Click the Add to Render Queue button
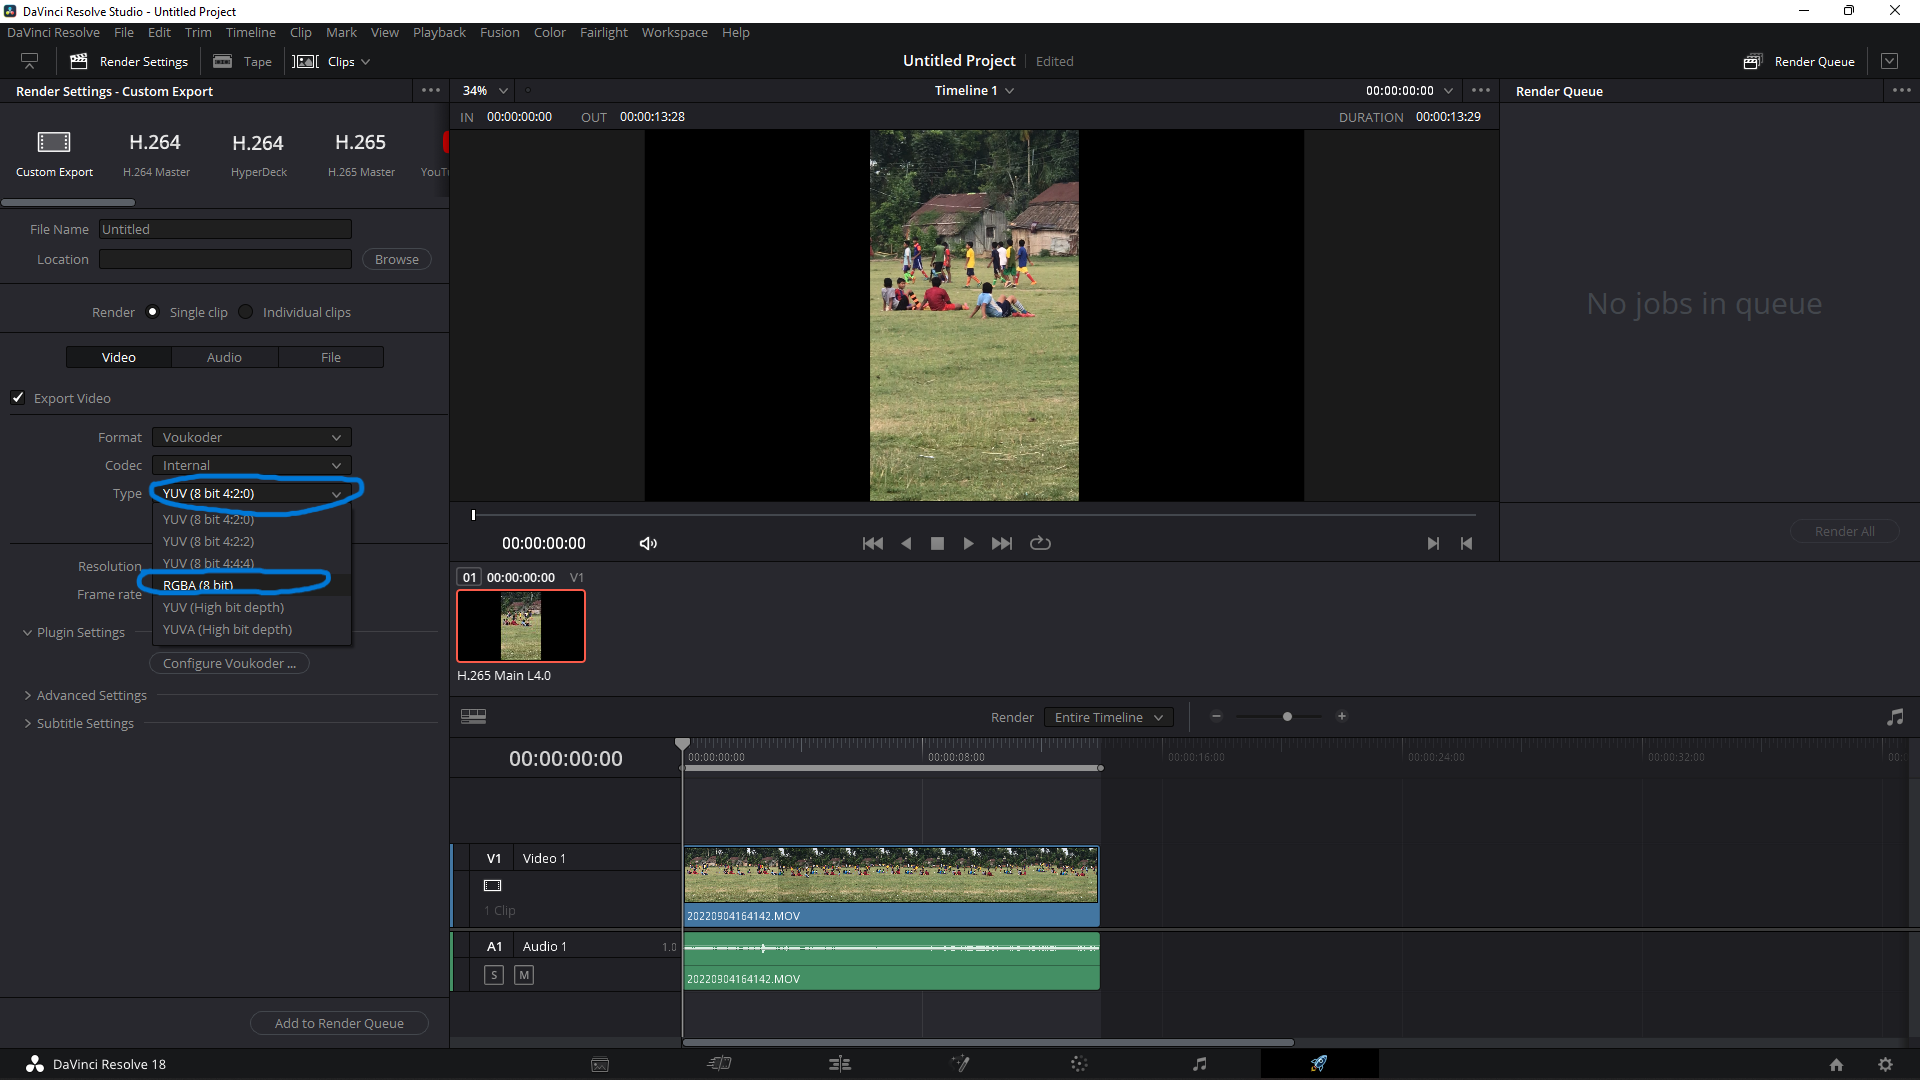Screen dimensions: 1920x1080 point(339,1023)
